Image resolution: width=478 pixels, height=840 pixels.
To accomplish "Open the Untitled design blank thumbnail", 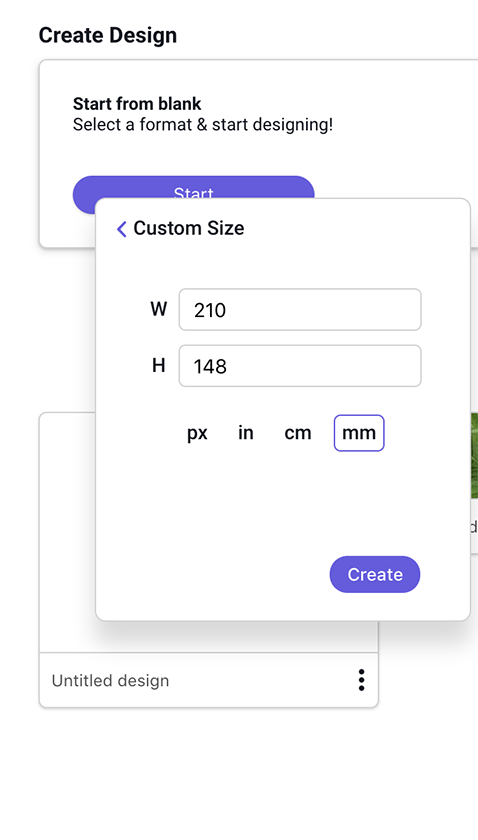I will (x=68, y=532).
